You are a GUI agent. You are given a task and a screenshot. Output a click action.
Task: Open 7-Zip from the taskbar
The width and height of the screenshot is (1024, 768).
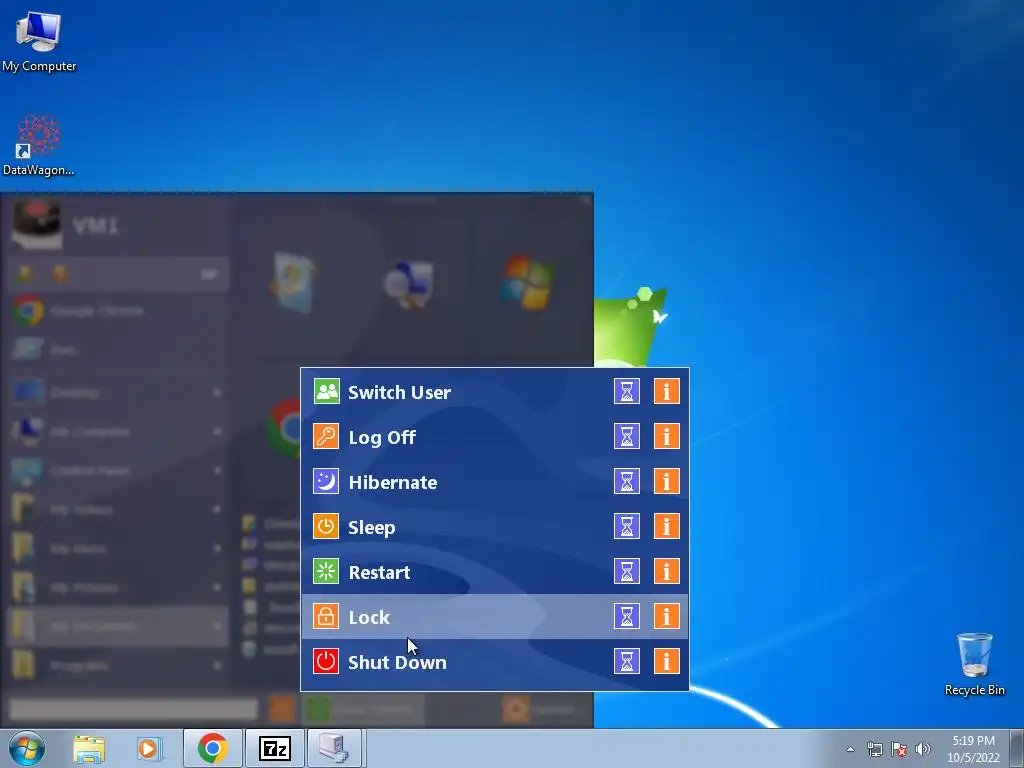pyautogui.click(x=274, y=748)
